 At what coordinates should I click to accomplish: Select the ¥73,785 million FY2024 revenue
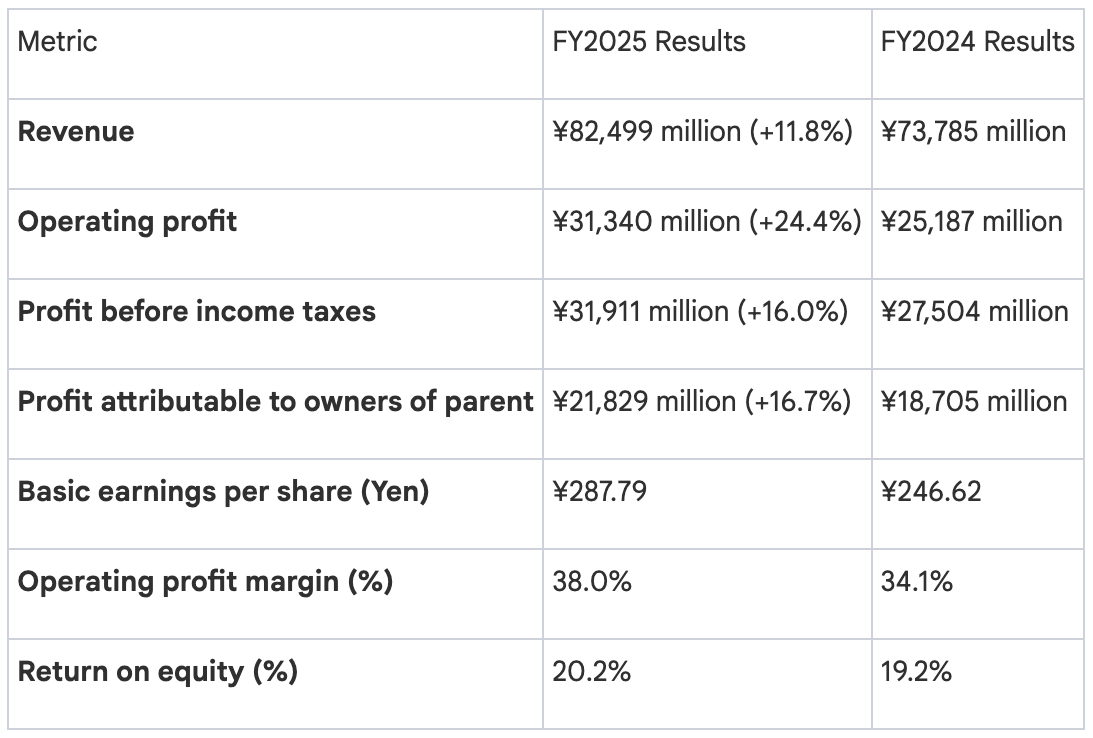[973, 132]
